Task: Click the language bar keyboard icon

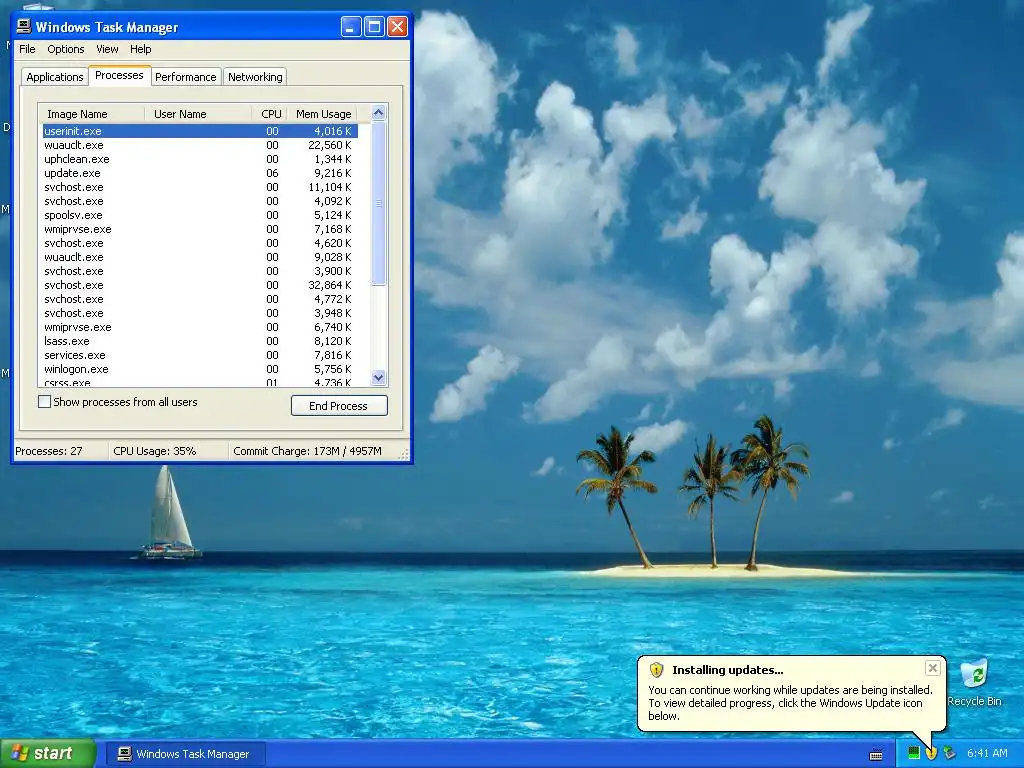Action: pyautogui.click(x=876, y=755)
